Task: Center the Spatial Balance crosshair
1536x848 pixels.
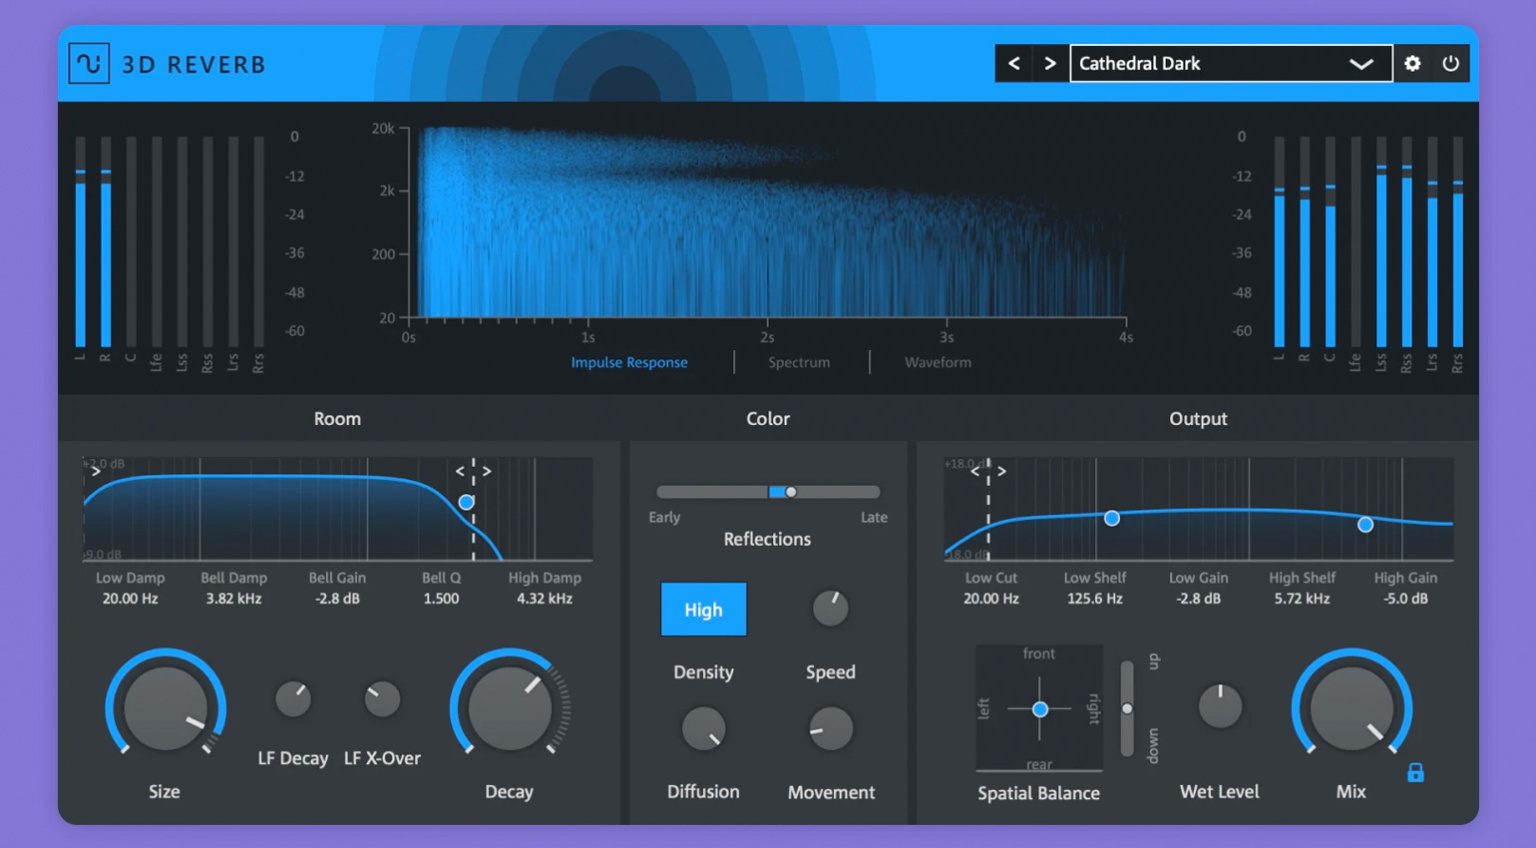Action: click(1039, 709)
